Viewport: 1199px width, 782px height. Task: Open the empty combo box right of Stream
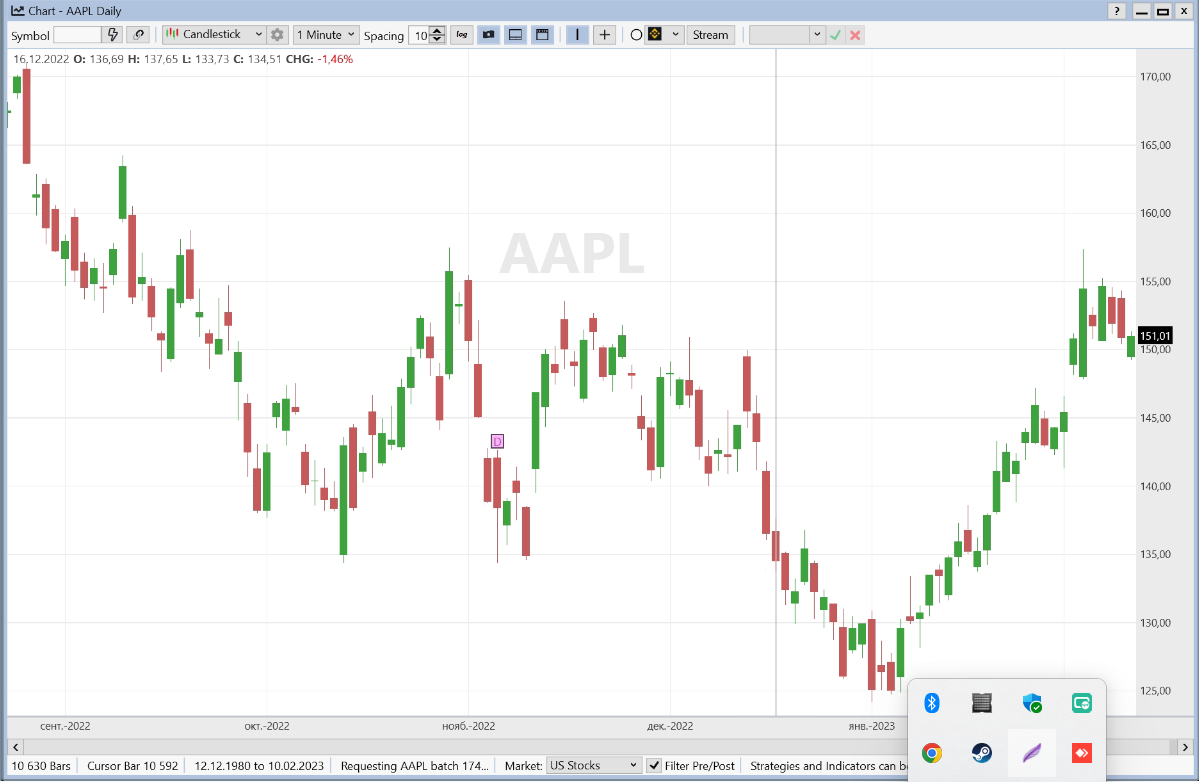pos(786,34)
